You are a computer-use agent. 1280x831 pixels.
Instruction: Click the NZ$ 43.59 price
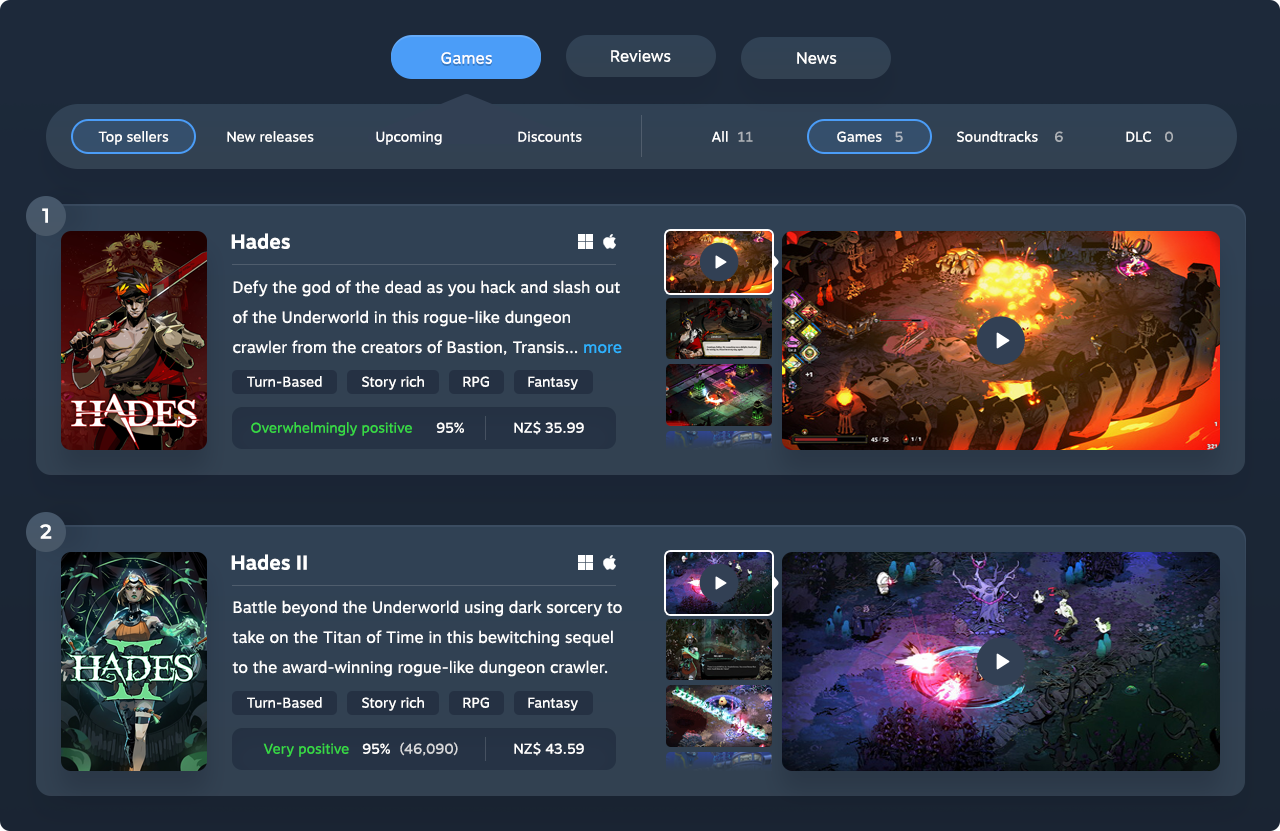[549, 749]
